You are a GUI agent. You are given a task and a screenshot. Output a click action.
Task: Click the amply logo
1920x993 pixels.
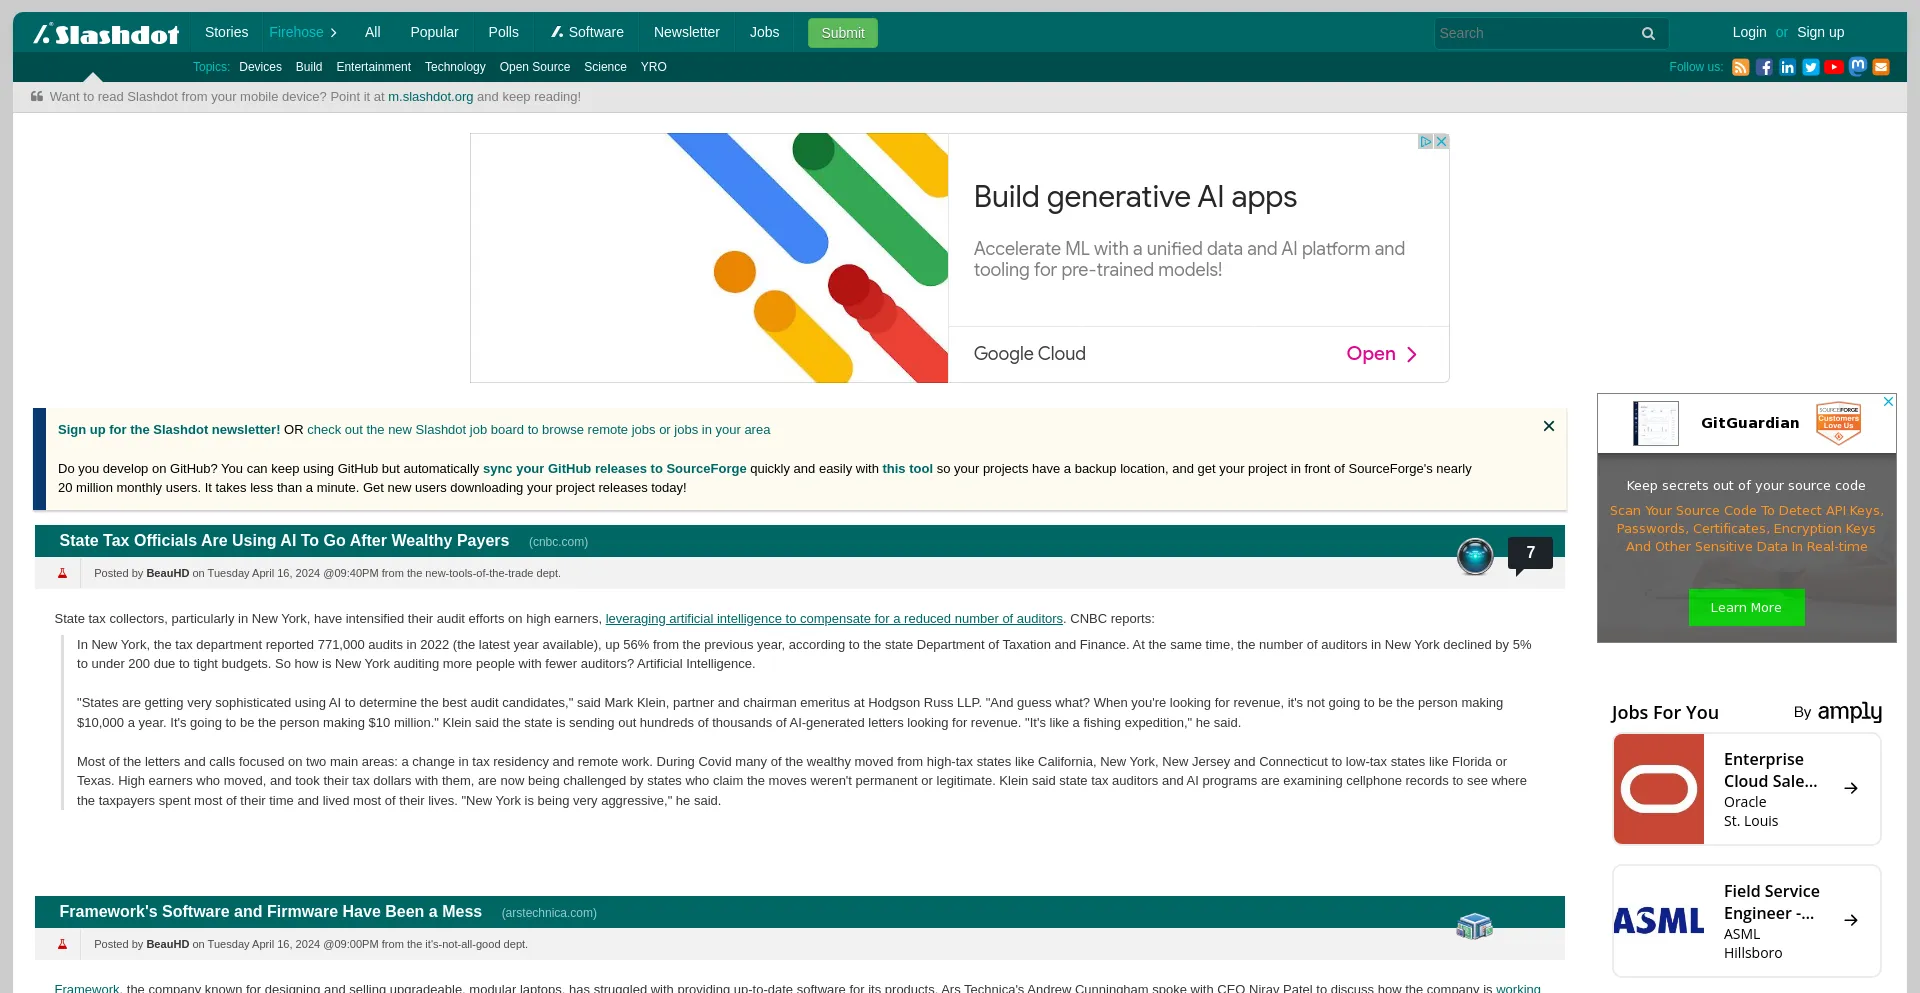(x=1849, y=712)
